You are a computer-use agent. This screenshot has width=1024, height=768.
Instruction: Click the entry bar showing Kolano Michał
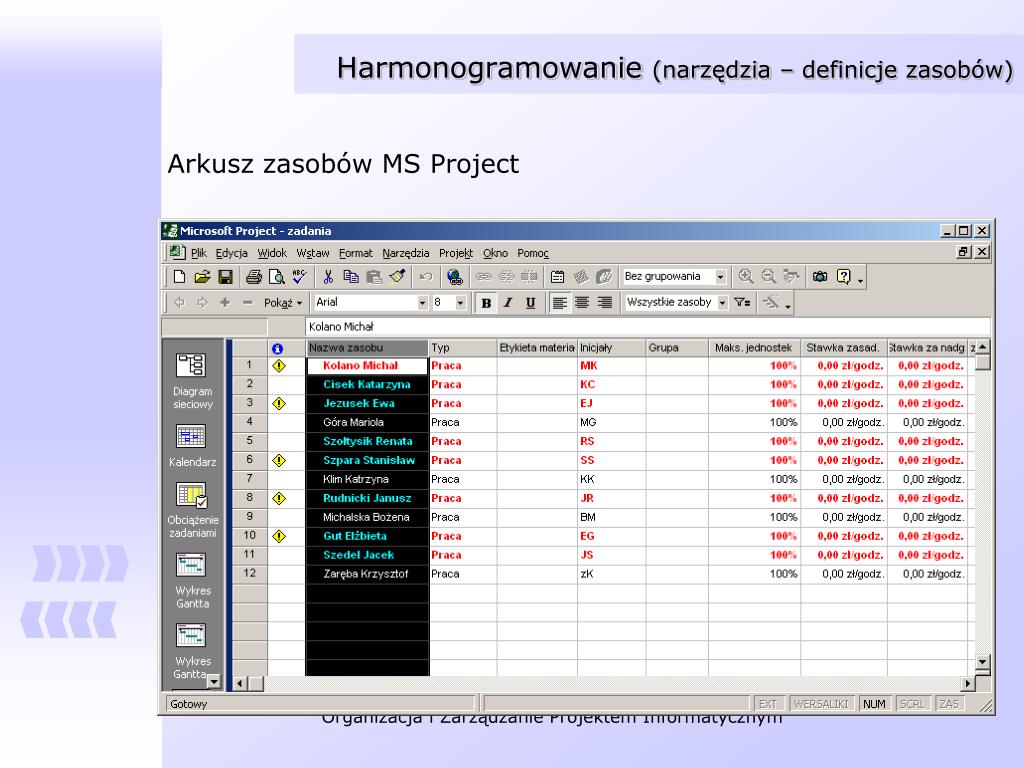click(648, 327)
